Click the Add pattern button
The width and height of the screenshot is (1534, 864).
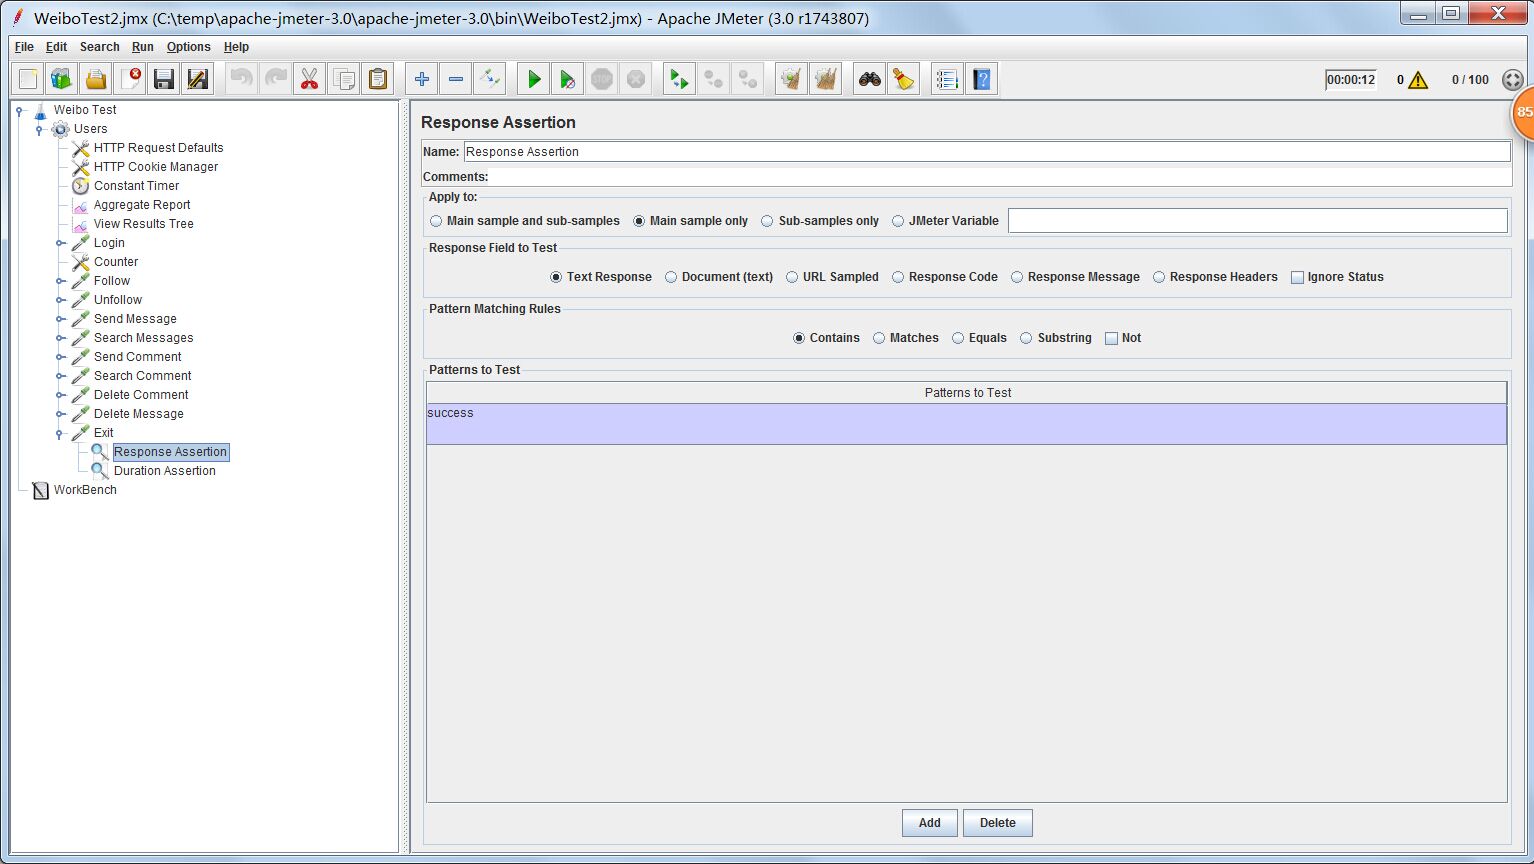pos(930,823)
